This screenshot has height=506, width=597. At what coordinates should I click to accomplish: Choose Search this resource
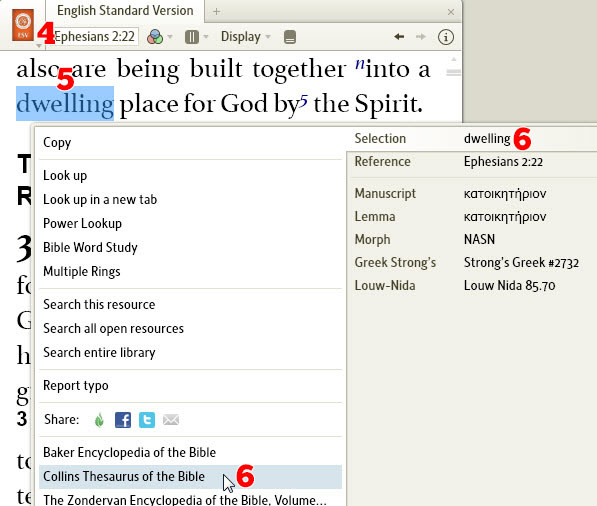99,305
